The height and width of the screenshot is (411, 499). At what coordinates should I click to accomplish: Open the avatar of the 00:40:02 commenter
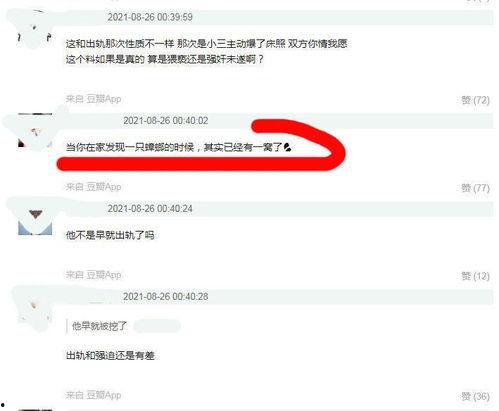click(x=35, y=130)
